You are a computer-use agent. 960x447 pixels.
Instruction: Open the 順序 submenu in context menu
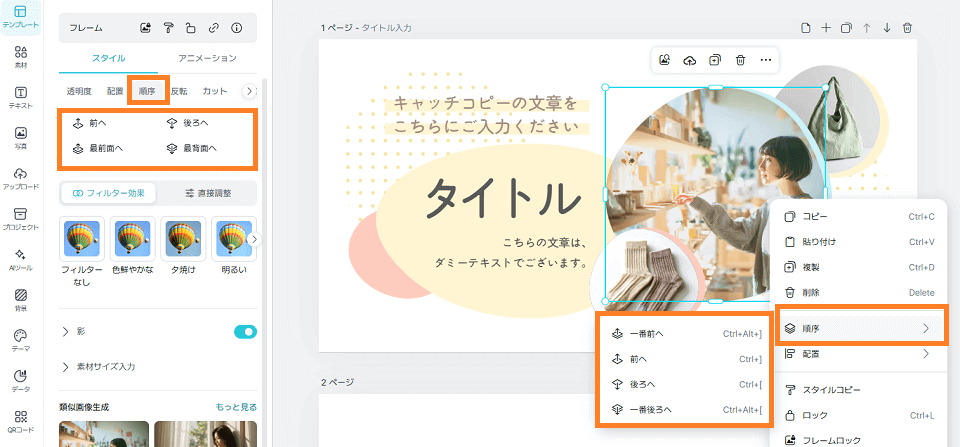tap(860, 328)
